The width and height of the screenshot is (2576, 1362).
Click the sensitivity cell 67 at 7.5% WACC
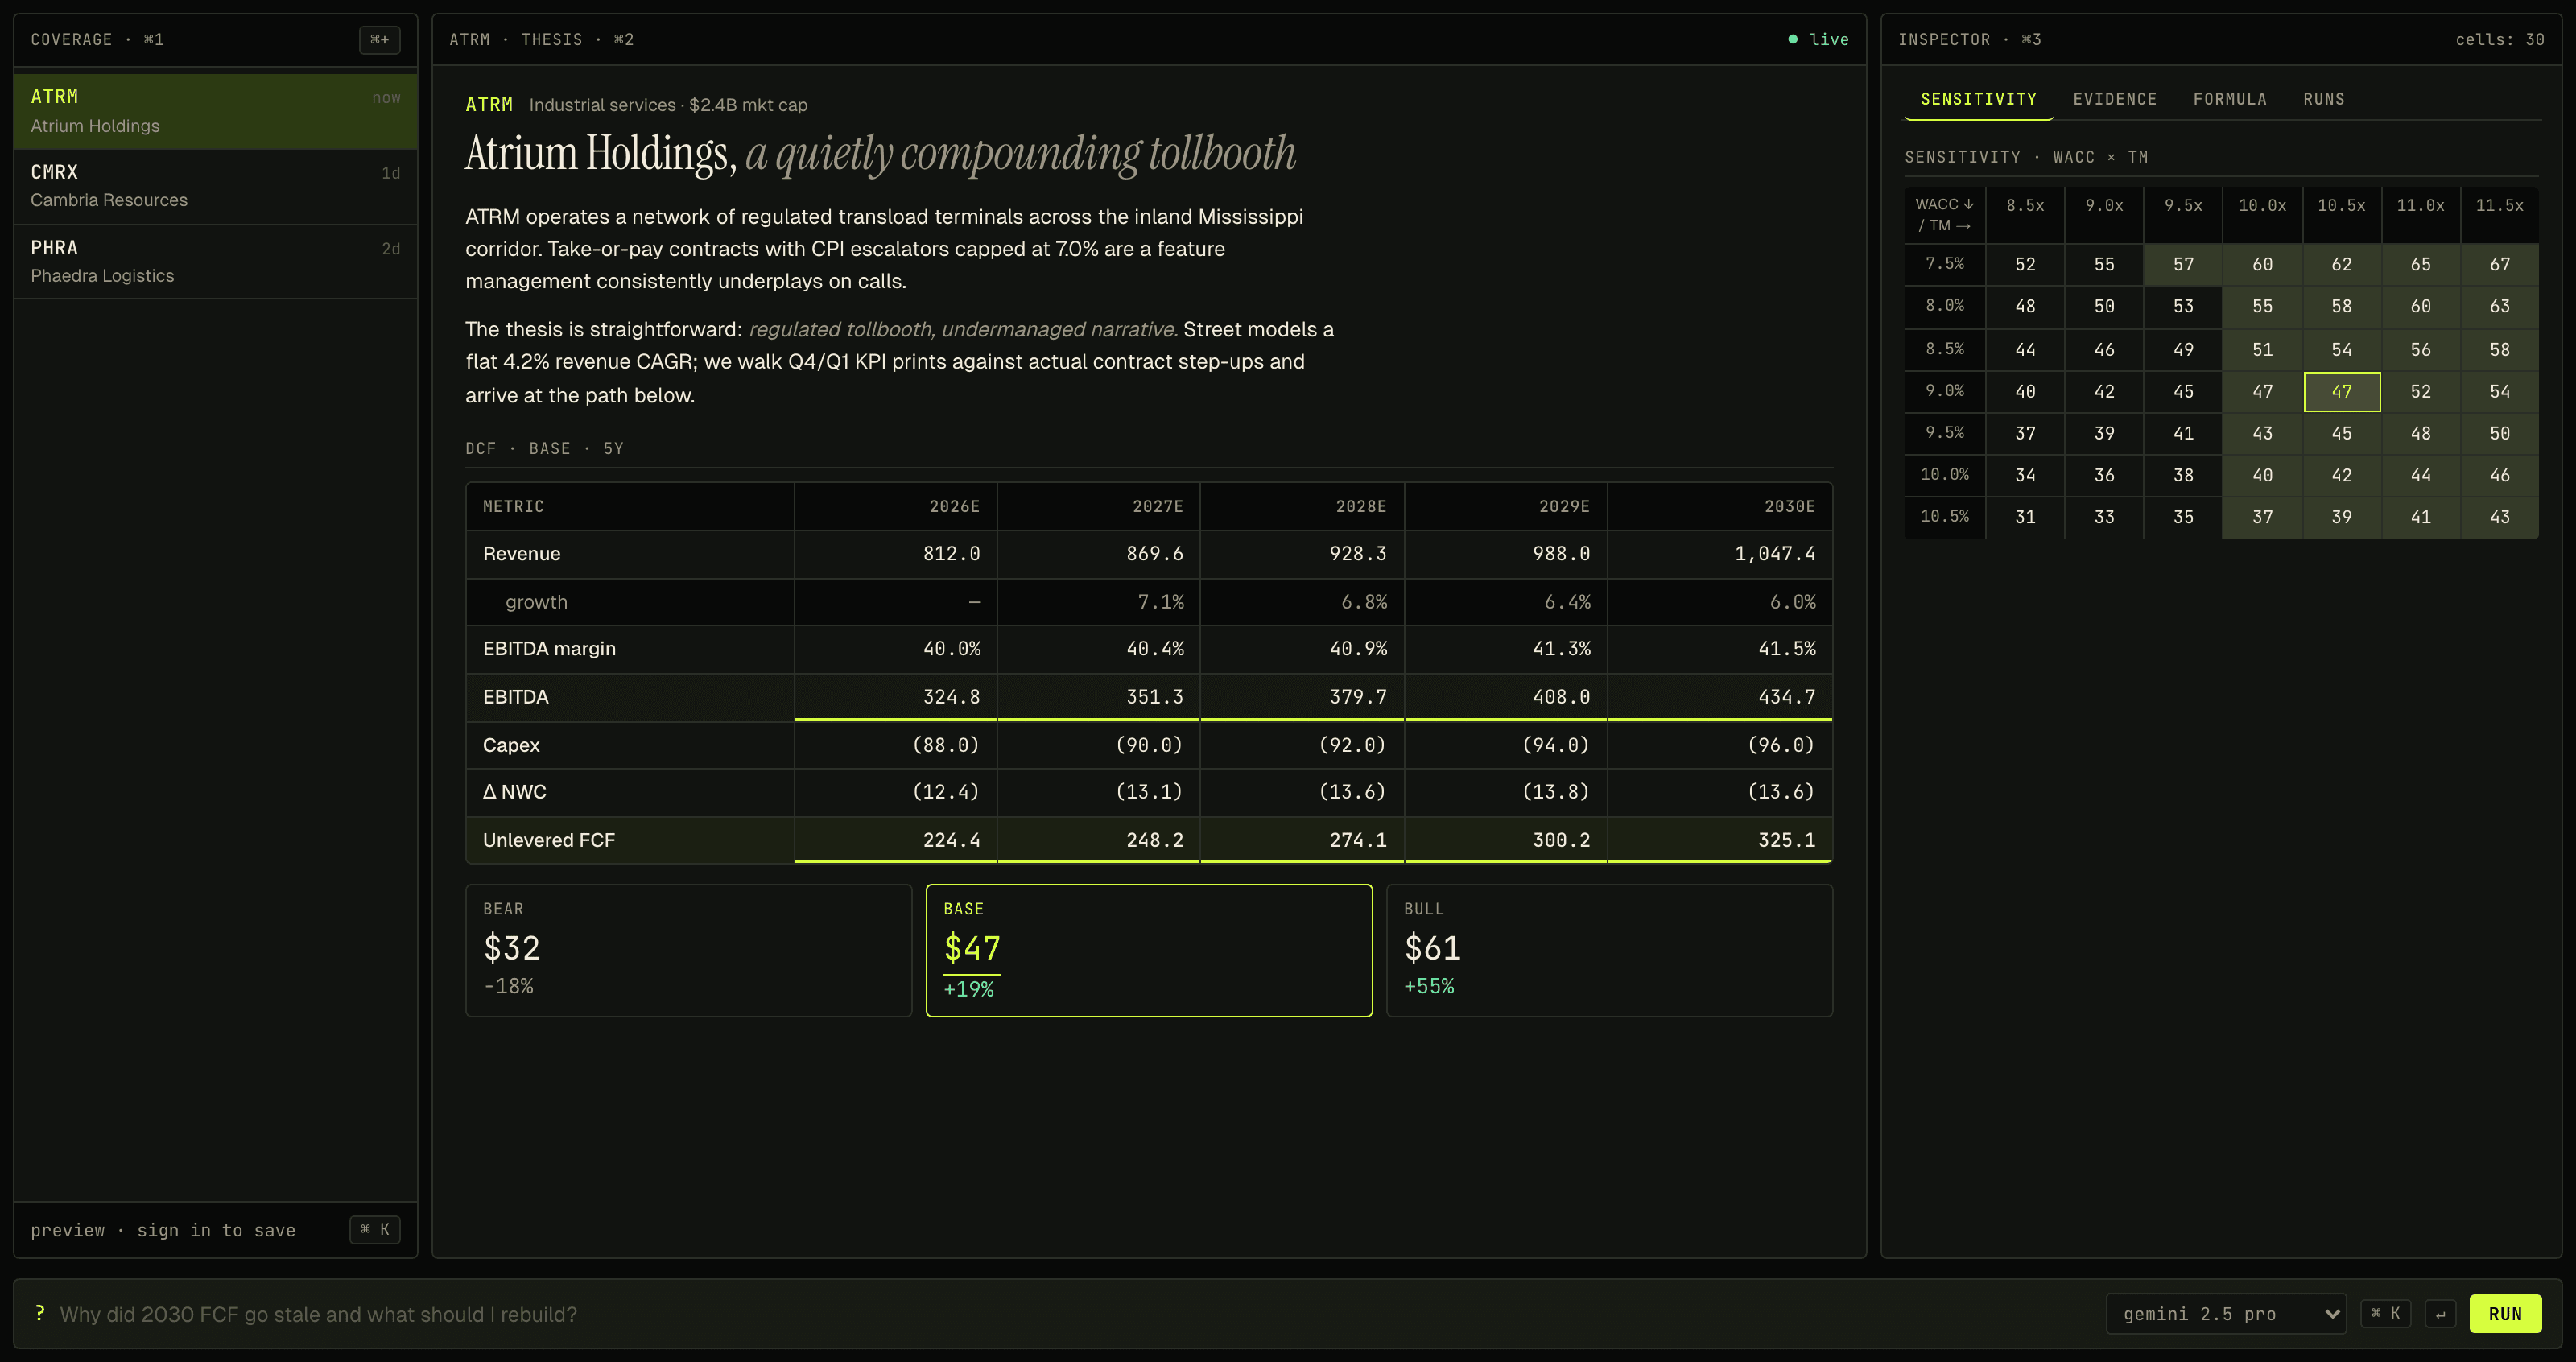click(2499, 264)
